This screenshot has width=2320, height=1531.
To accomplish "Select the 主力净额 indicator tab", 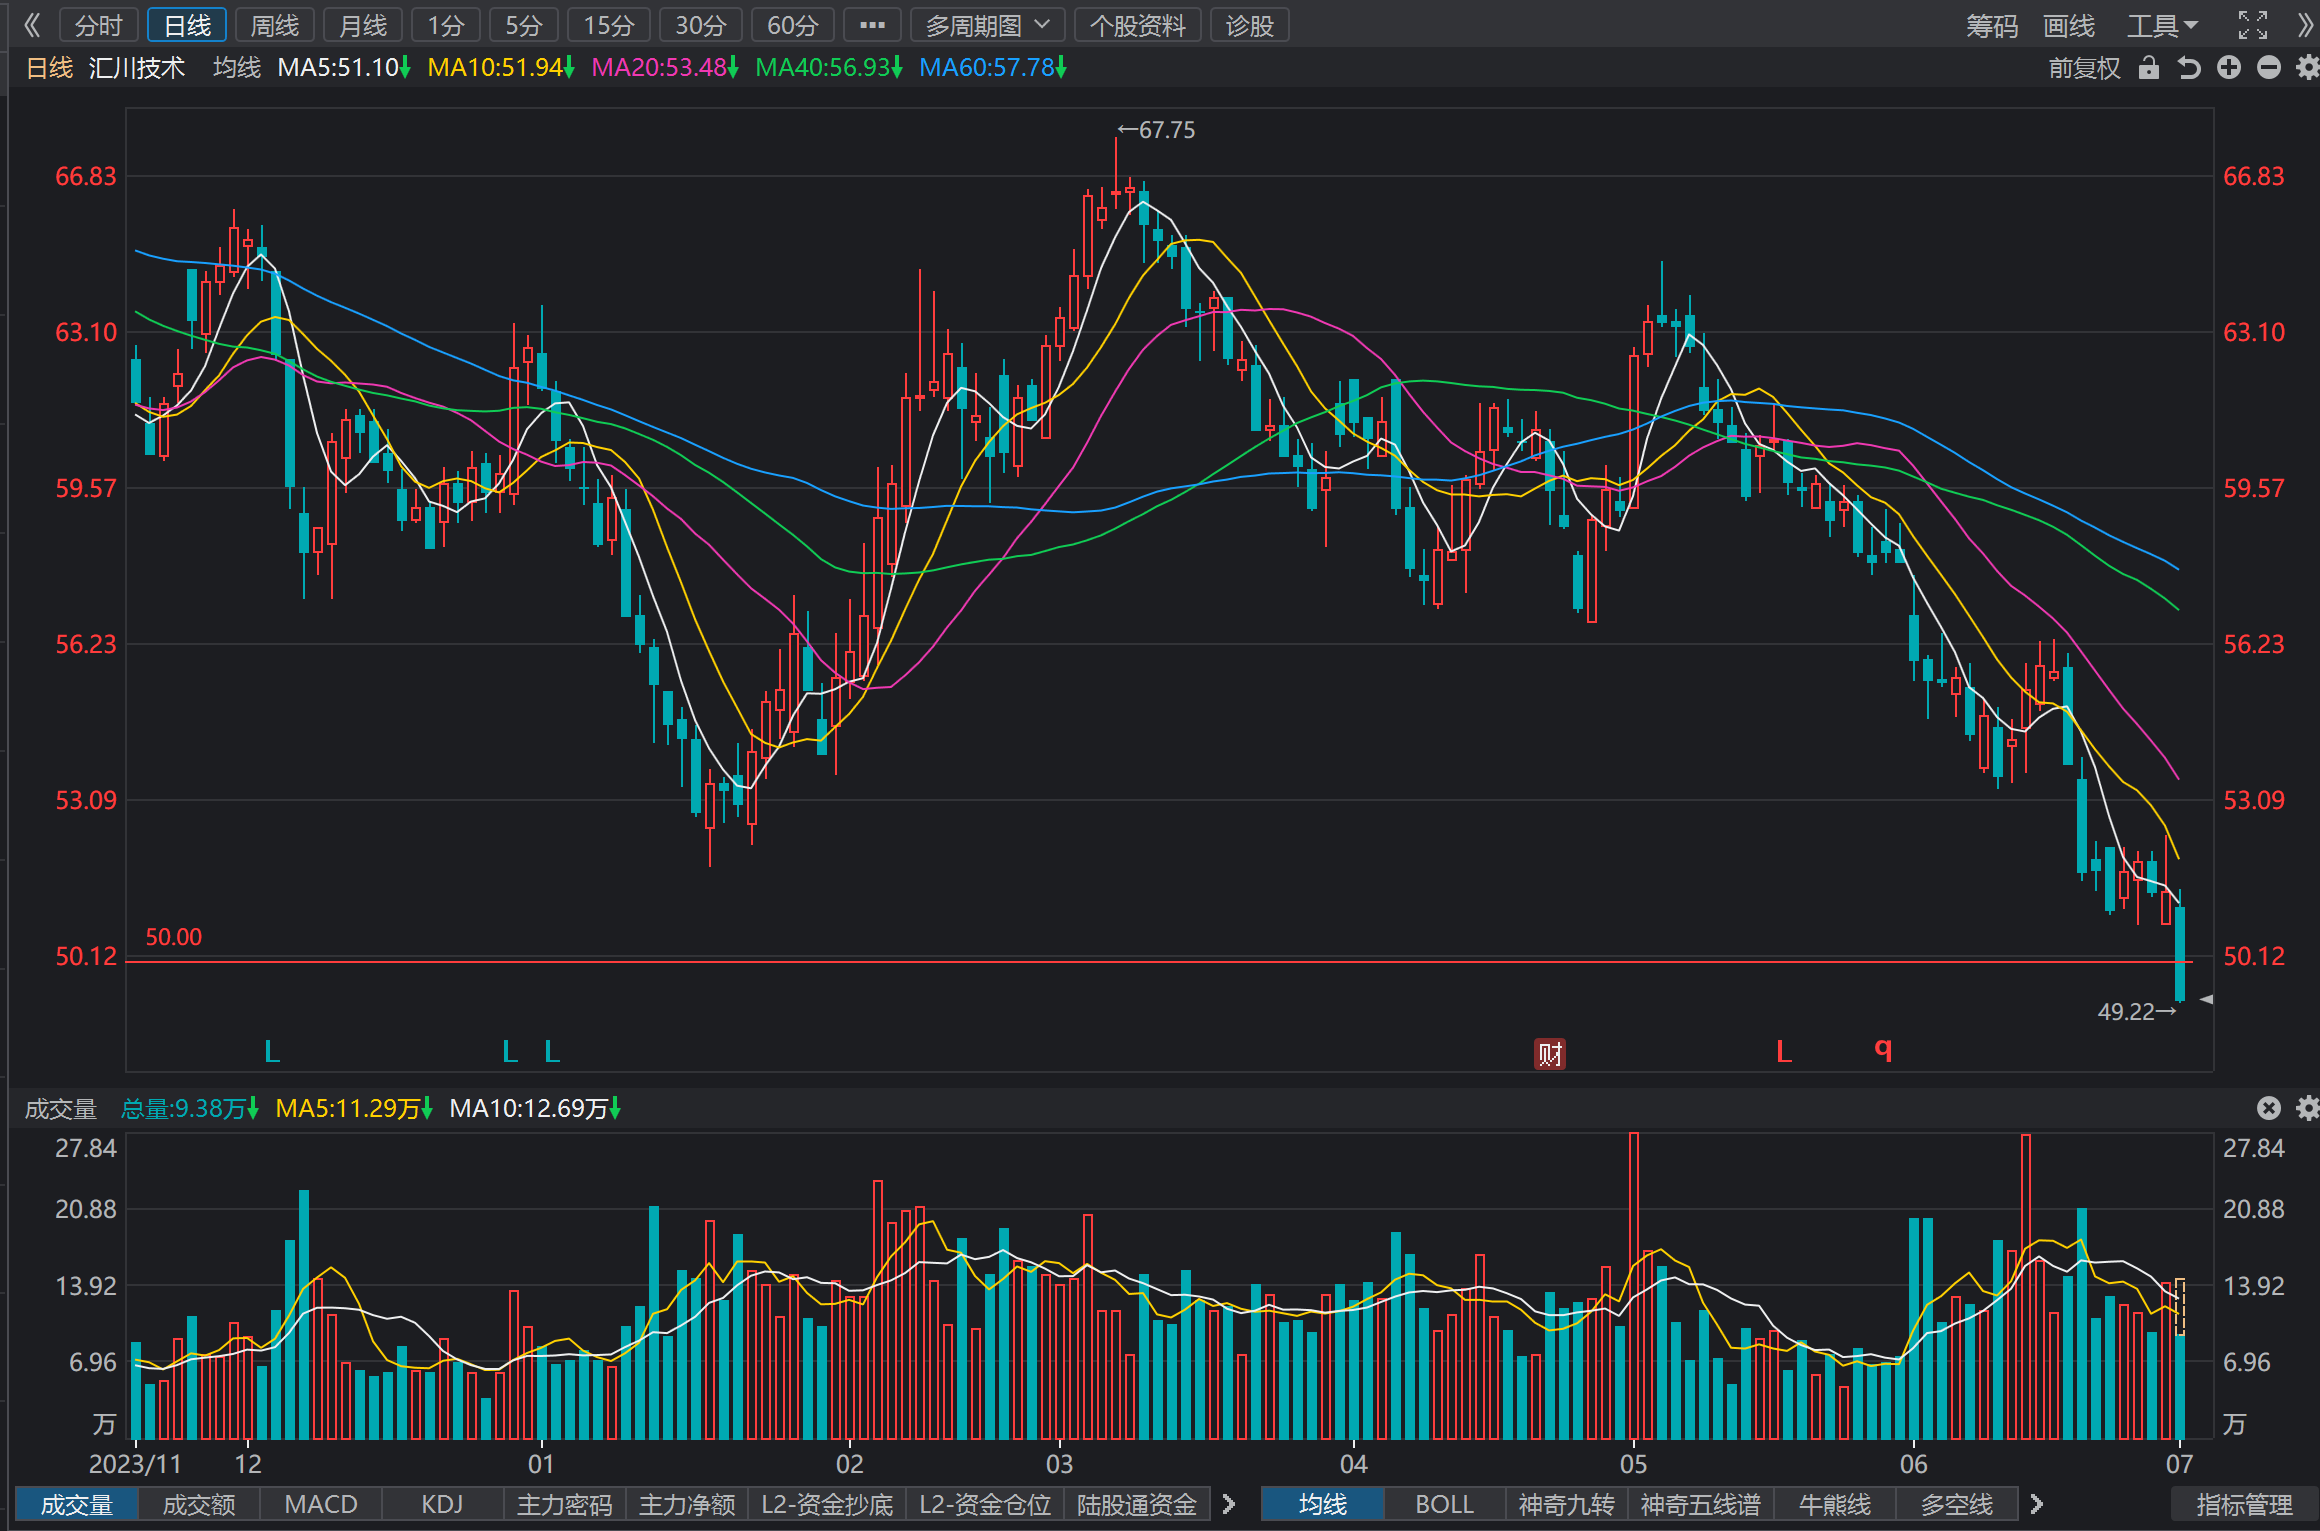I will tap(687, 1504).
